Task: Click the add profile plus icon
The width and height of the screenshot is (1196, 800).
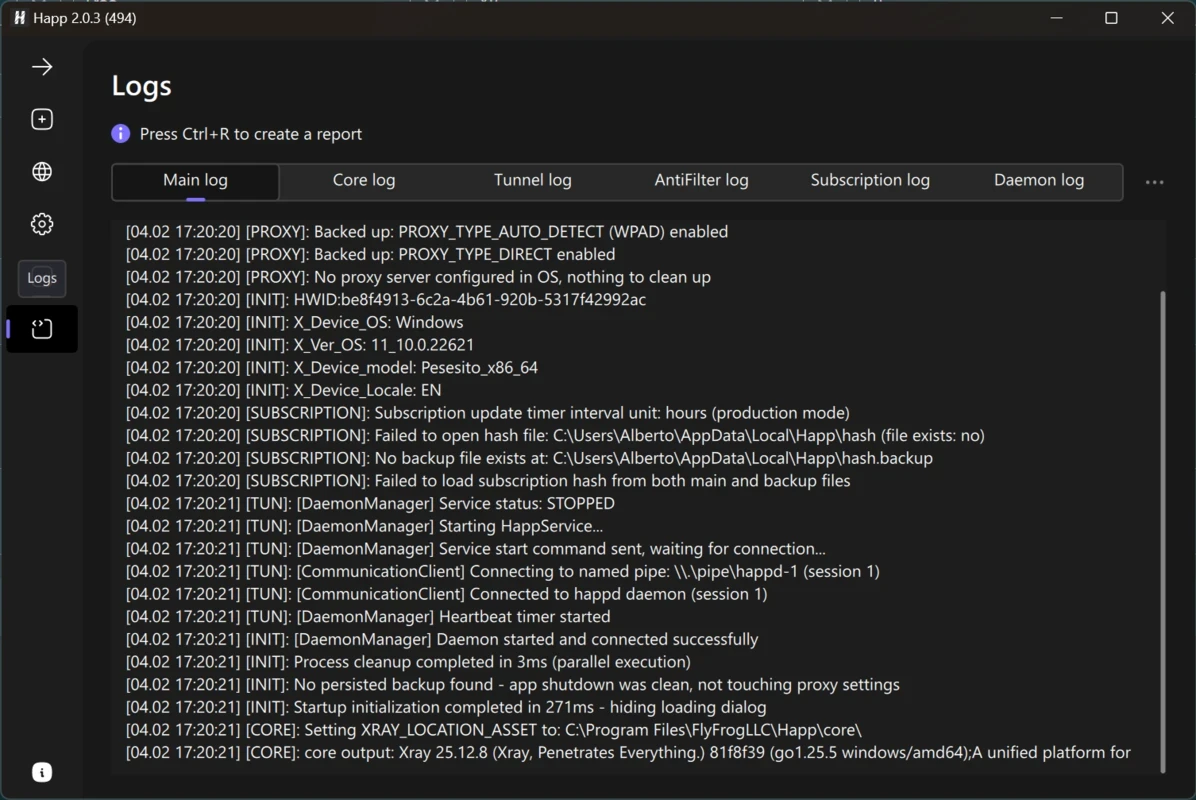Action: 42,119
